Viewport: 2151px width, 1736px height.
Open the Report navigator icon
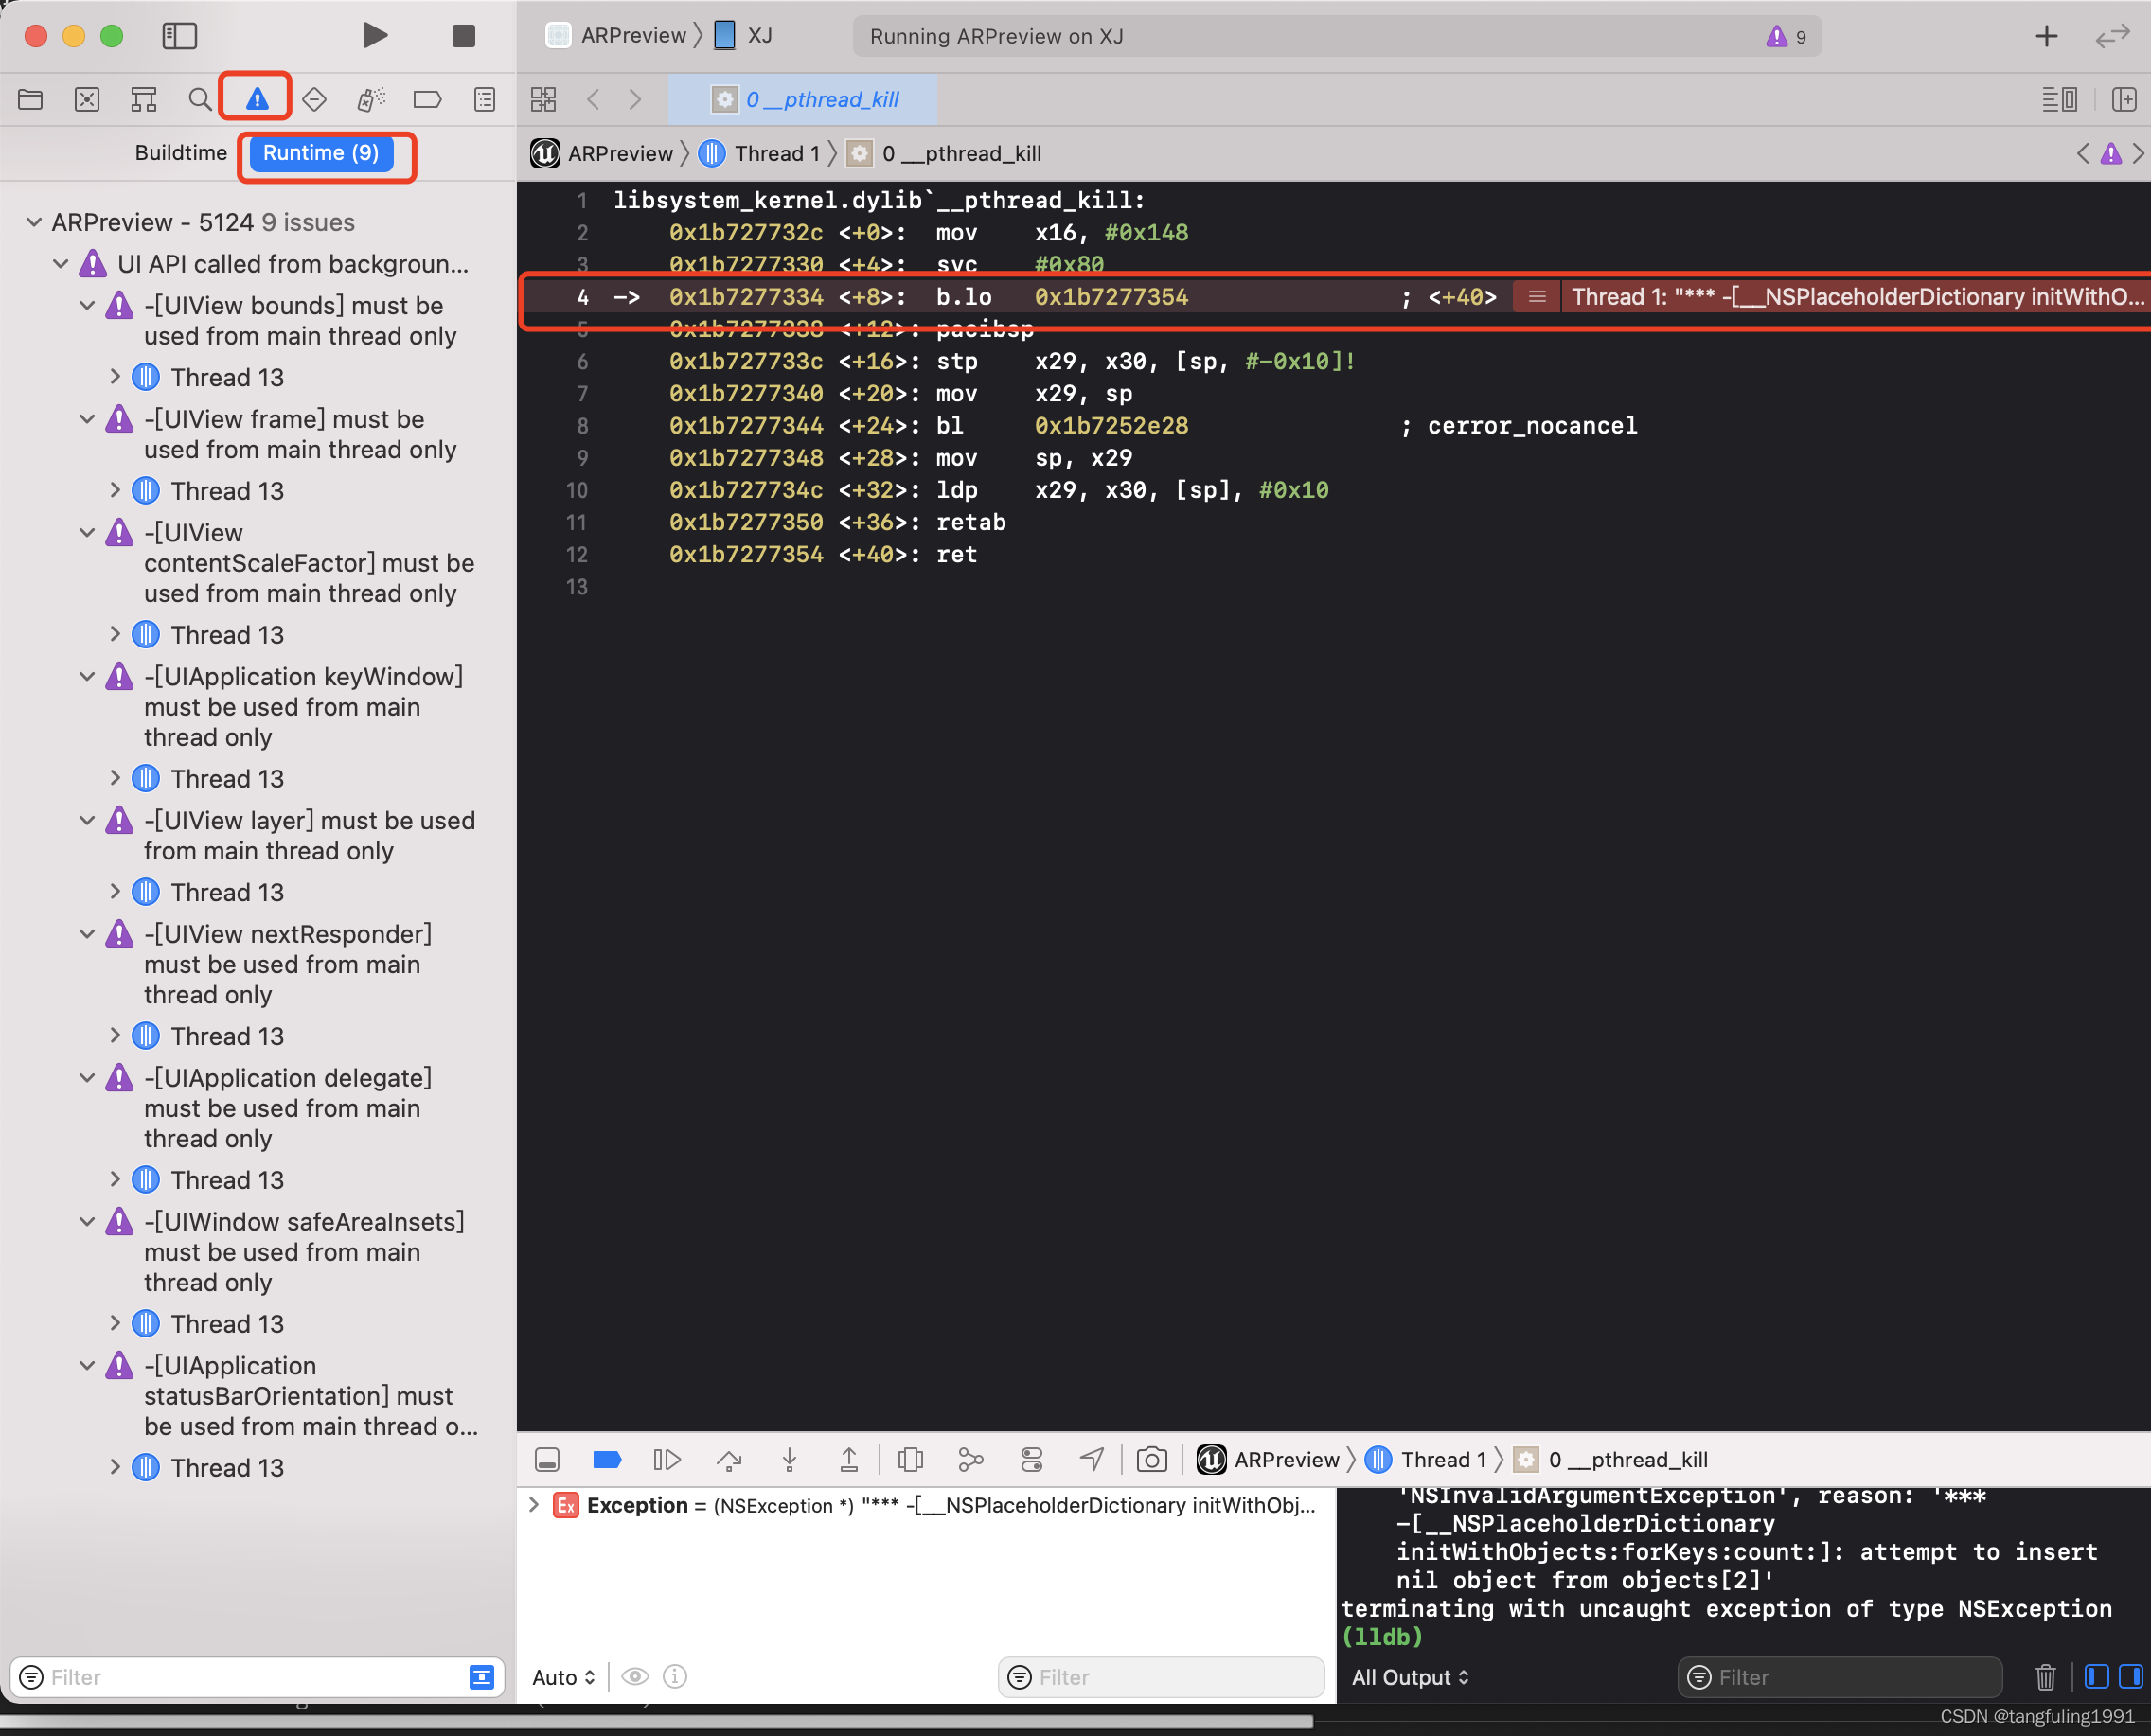485,99
